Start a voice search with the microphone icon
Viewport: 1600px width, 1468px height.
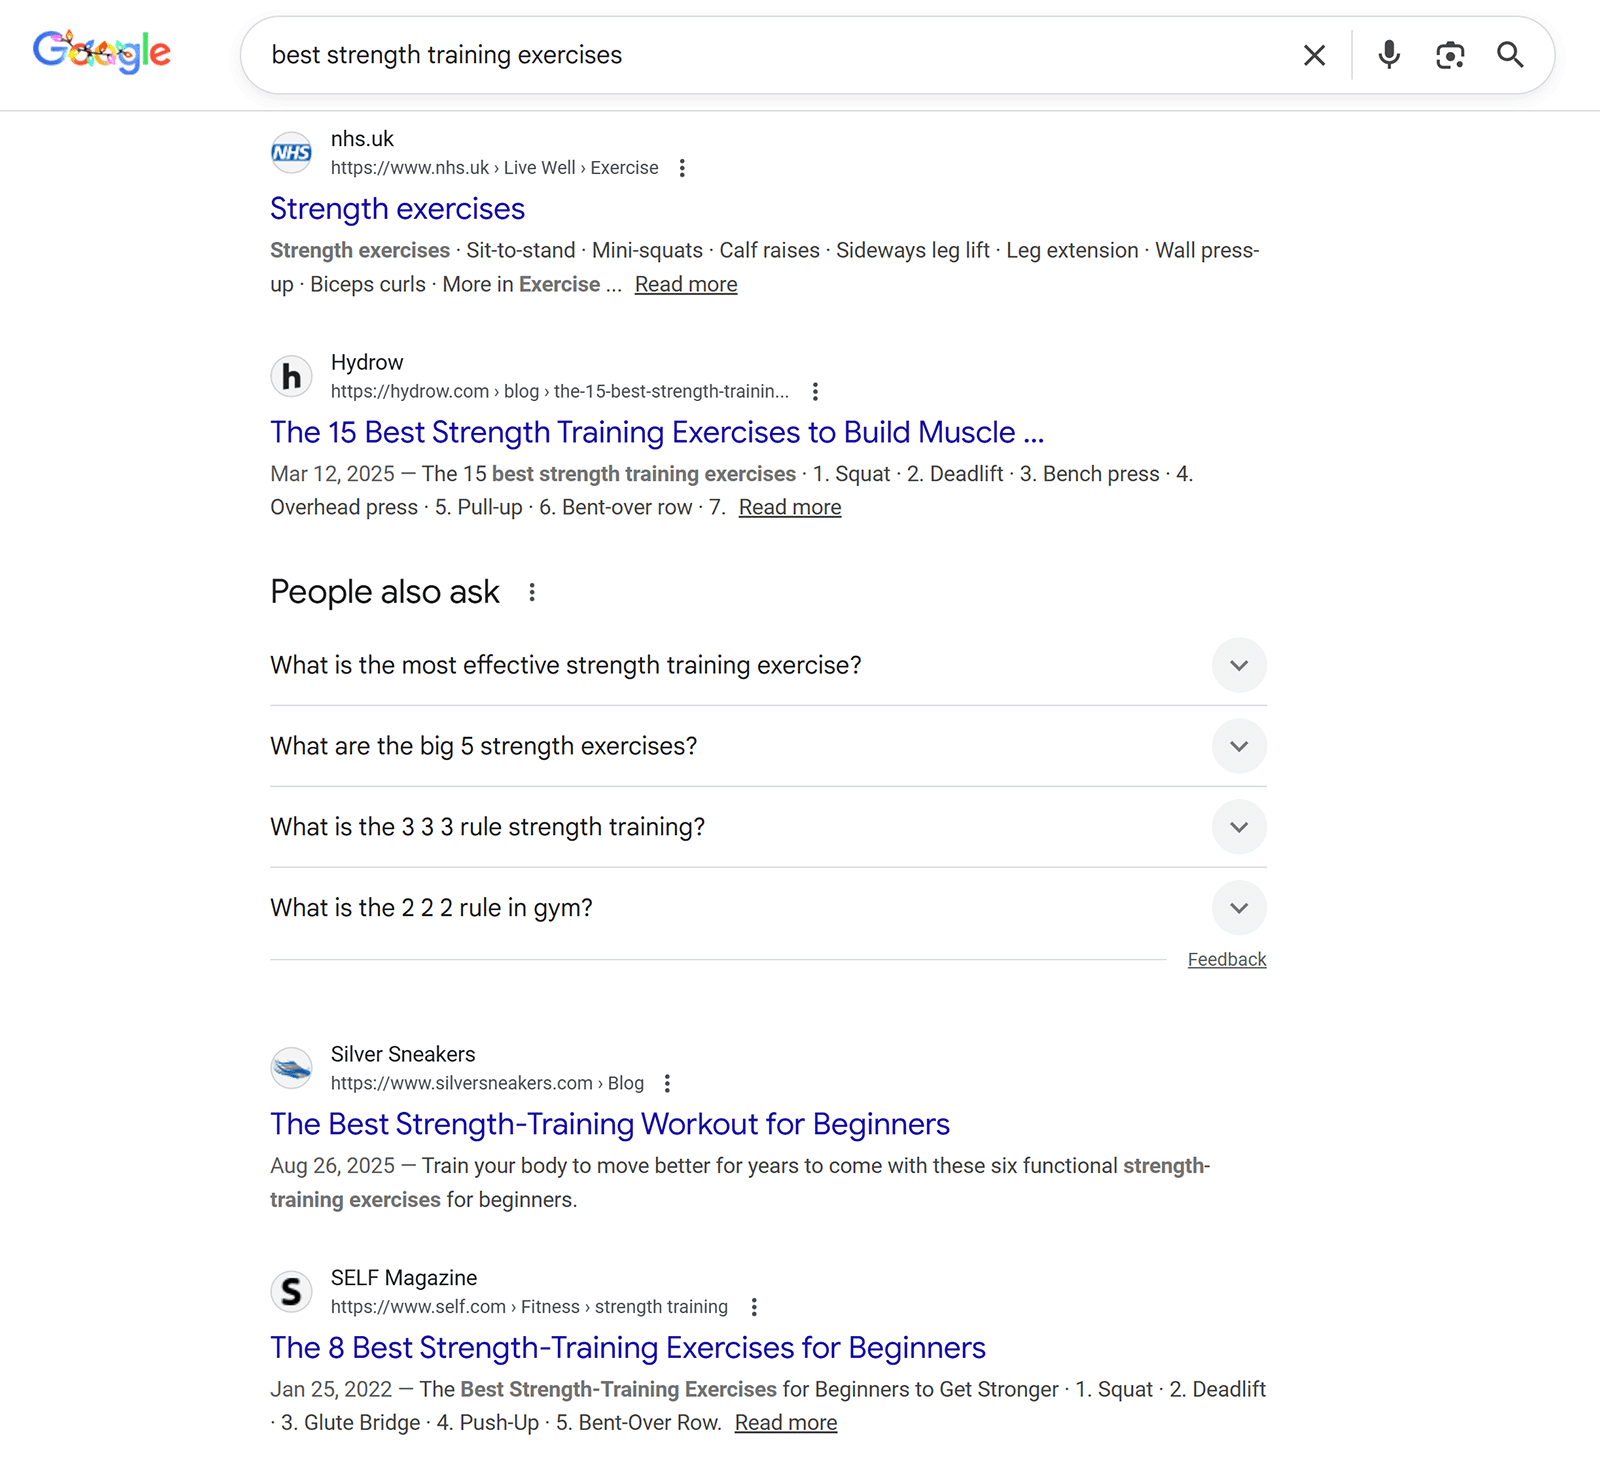pyautogui.click(x=1388, y=55)
